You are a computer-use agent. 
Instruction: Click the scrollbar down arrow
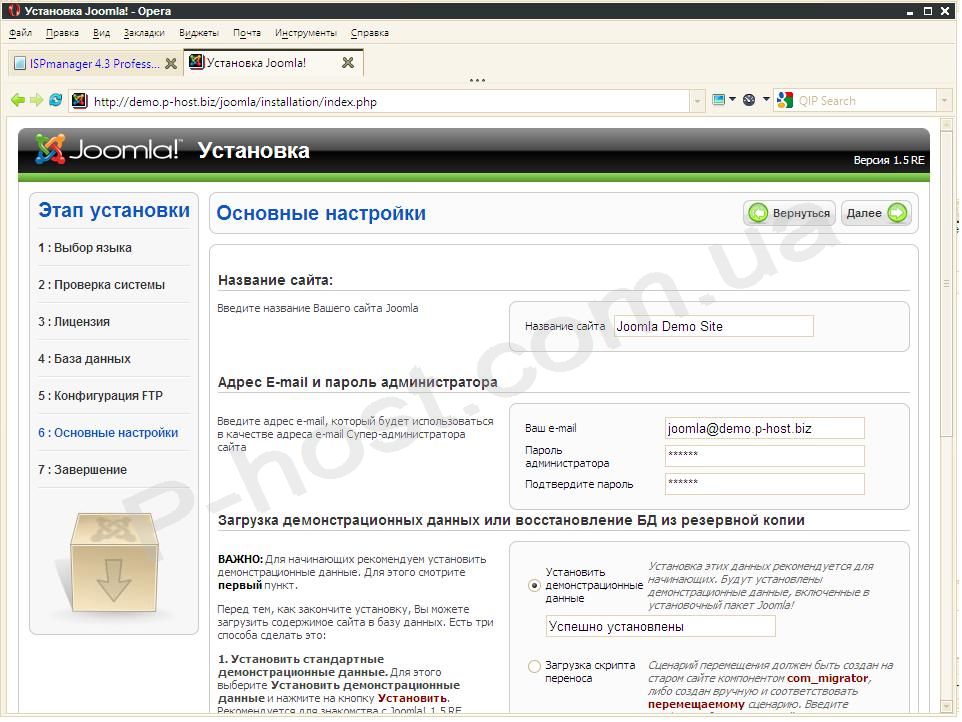pos(946,705)
